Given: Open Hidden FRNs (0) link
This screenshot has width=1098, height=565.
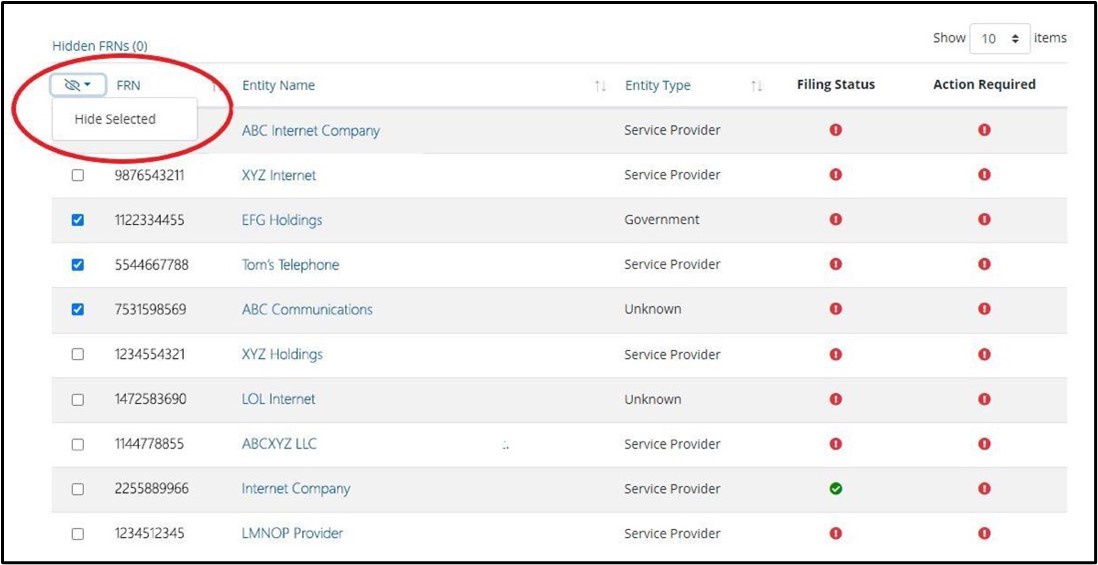Looking at the screenshot, I should point(100,46).
